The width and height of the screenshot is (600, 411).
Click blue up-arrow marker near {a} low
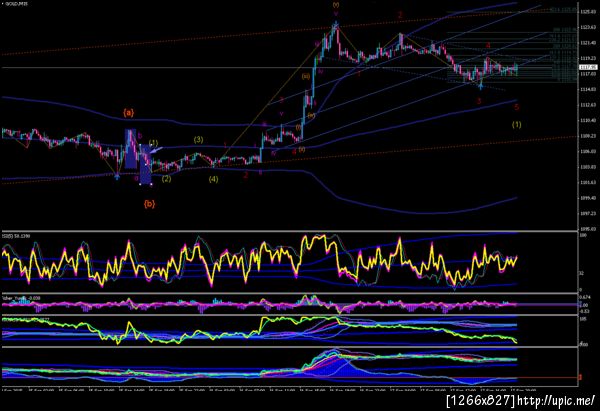[117, 176]
